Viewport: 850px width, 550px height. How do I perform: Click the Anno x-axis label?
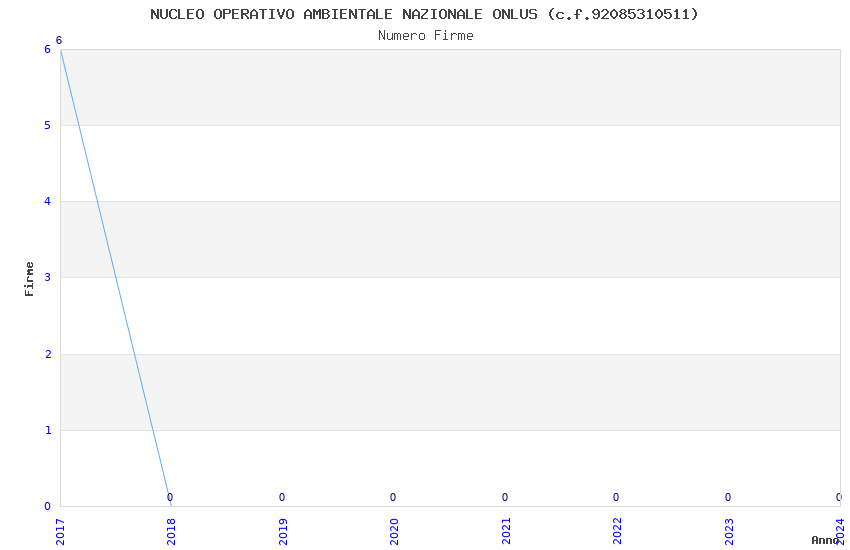825,540
